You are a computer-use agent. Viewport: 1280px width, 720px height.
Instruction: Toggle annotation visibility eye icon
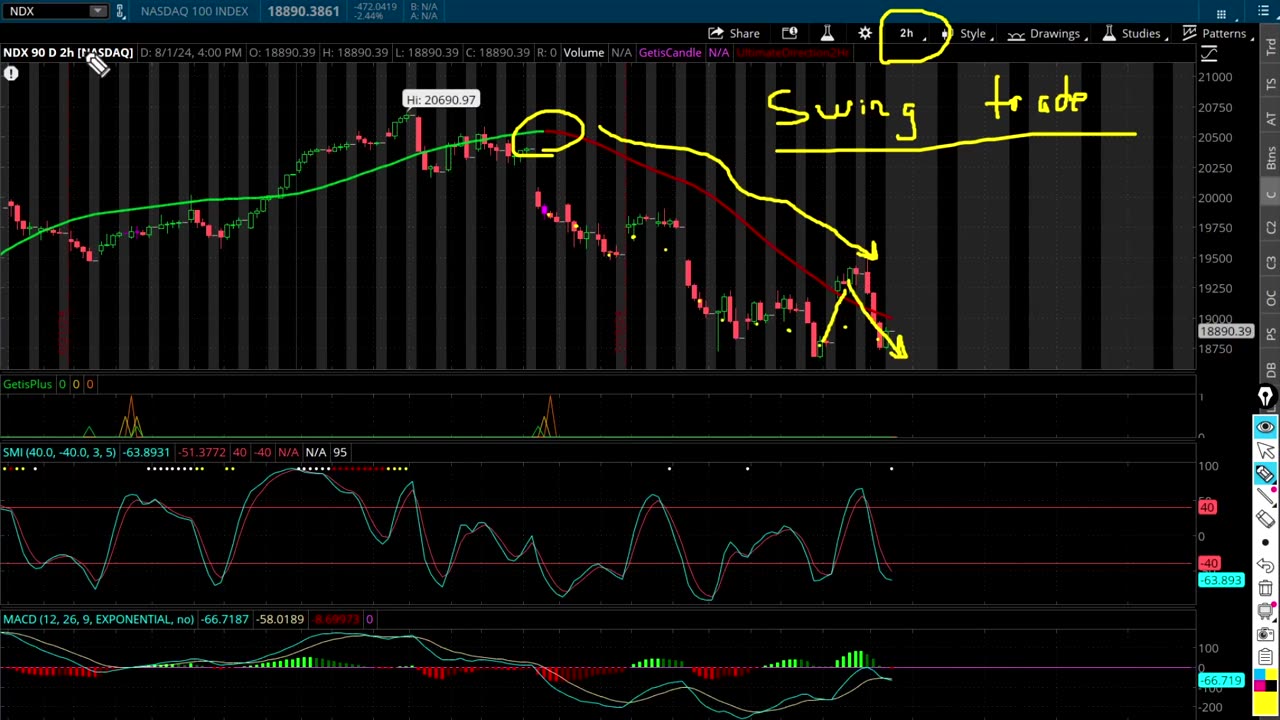tap(1265, 427)
